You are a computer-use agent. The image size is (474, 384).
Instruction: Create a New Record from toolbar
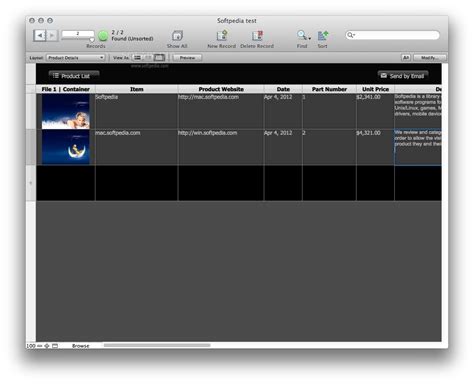coord(222,35)
